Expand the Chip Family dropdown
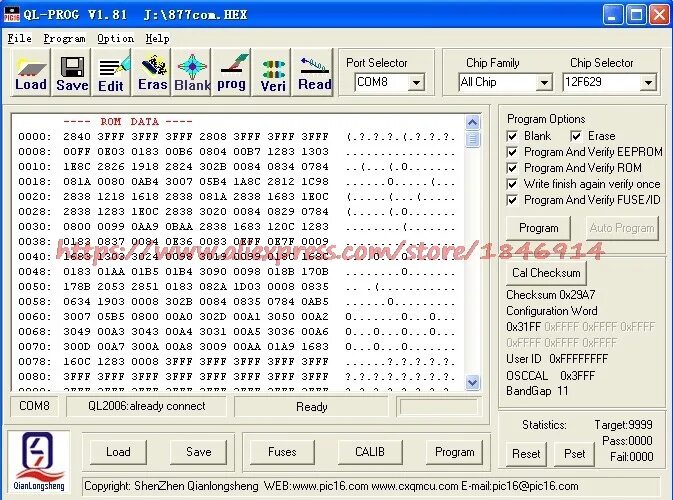 (544, 82)
